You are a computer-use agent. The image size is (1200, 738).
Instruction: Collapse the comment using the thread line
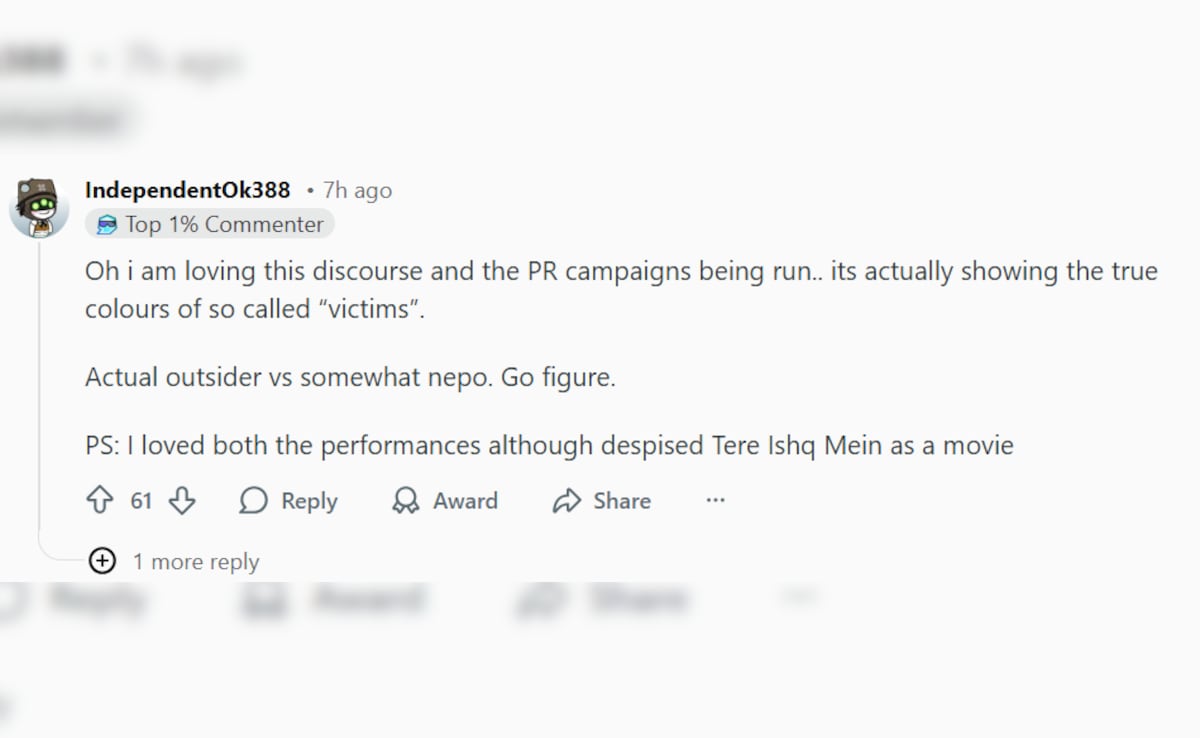(x=39, y=400)
